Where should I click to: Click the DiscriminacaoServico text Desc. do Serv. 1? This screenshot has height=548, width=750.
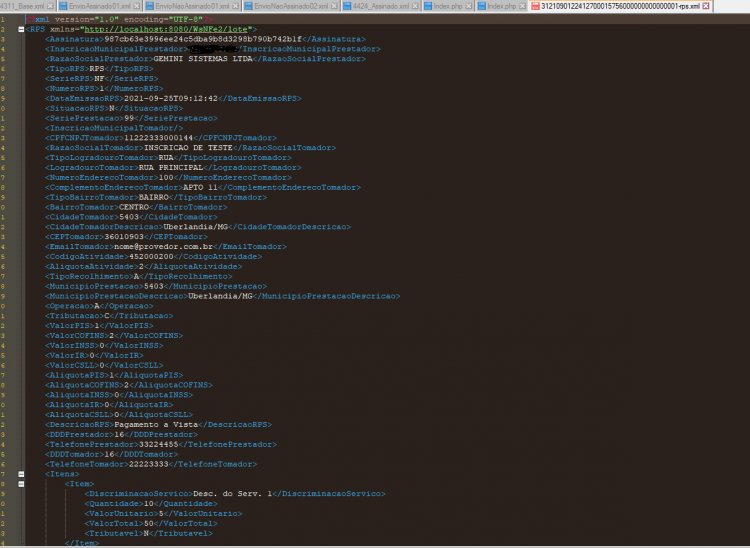[x=232, y=493]
